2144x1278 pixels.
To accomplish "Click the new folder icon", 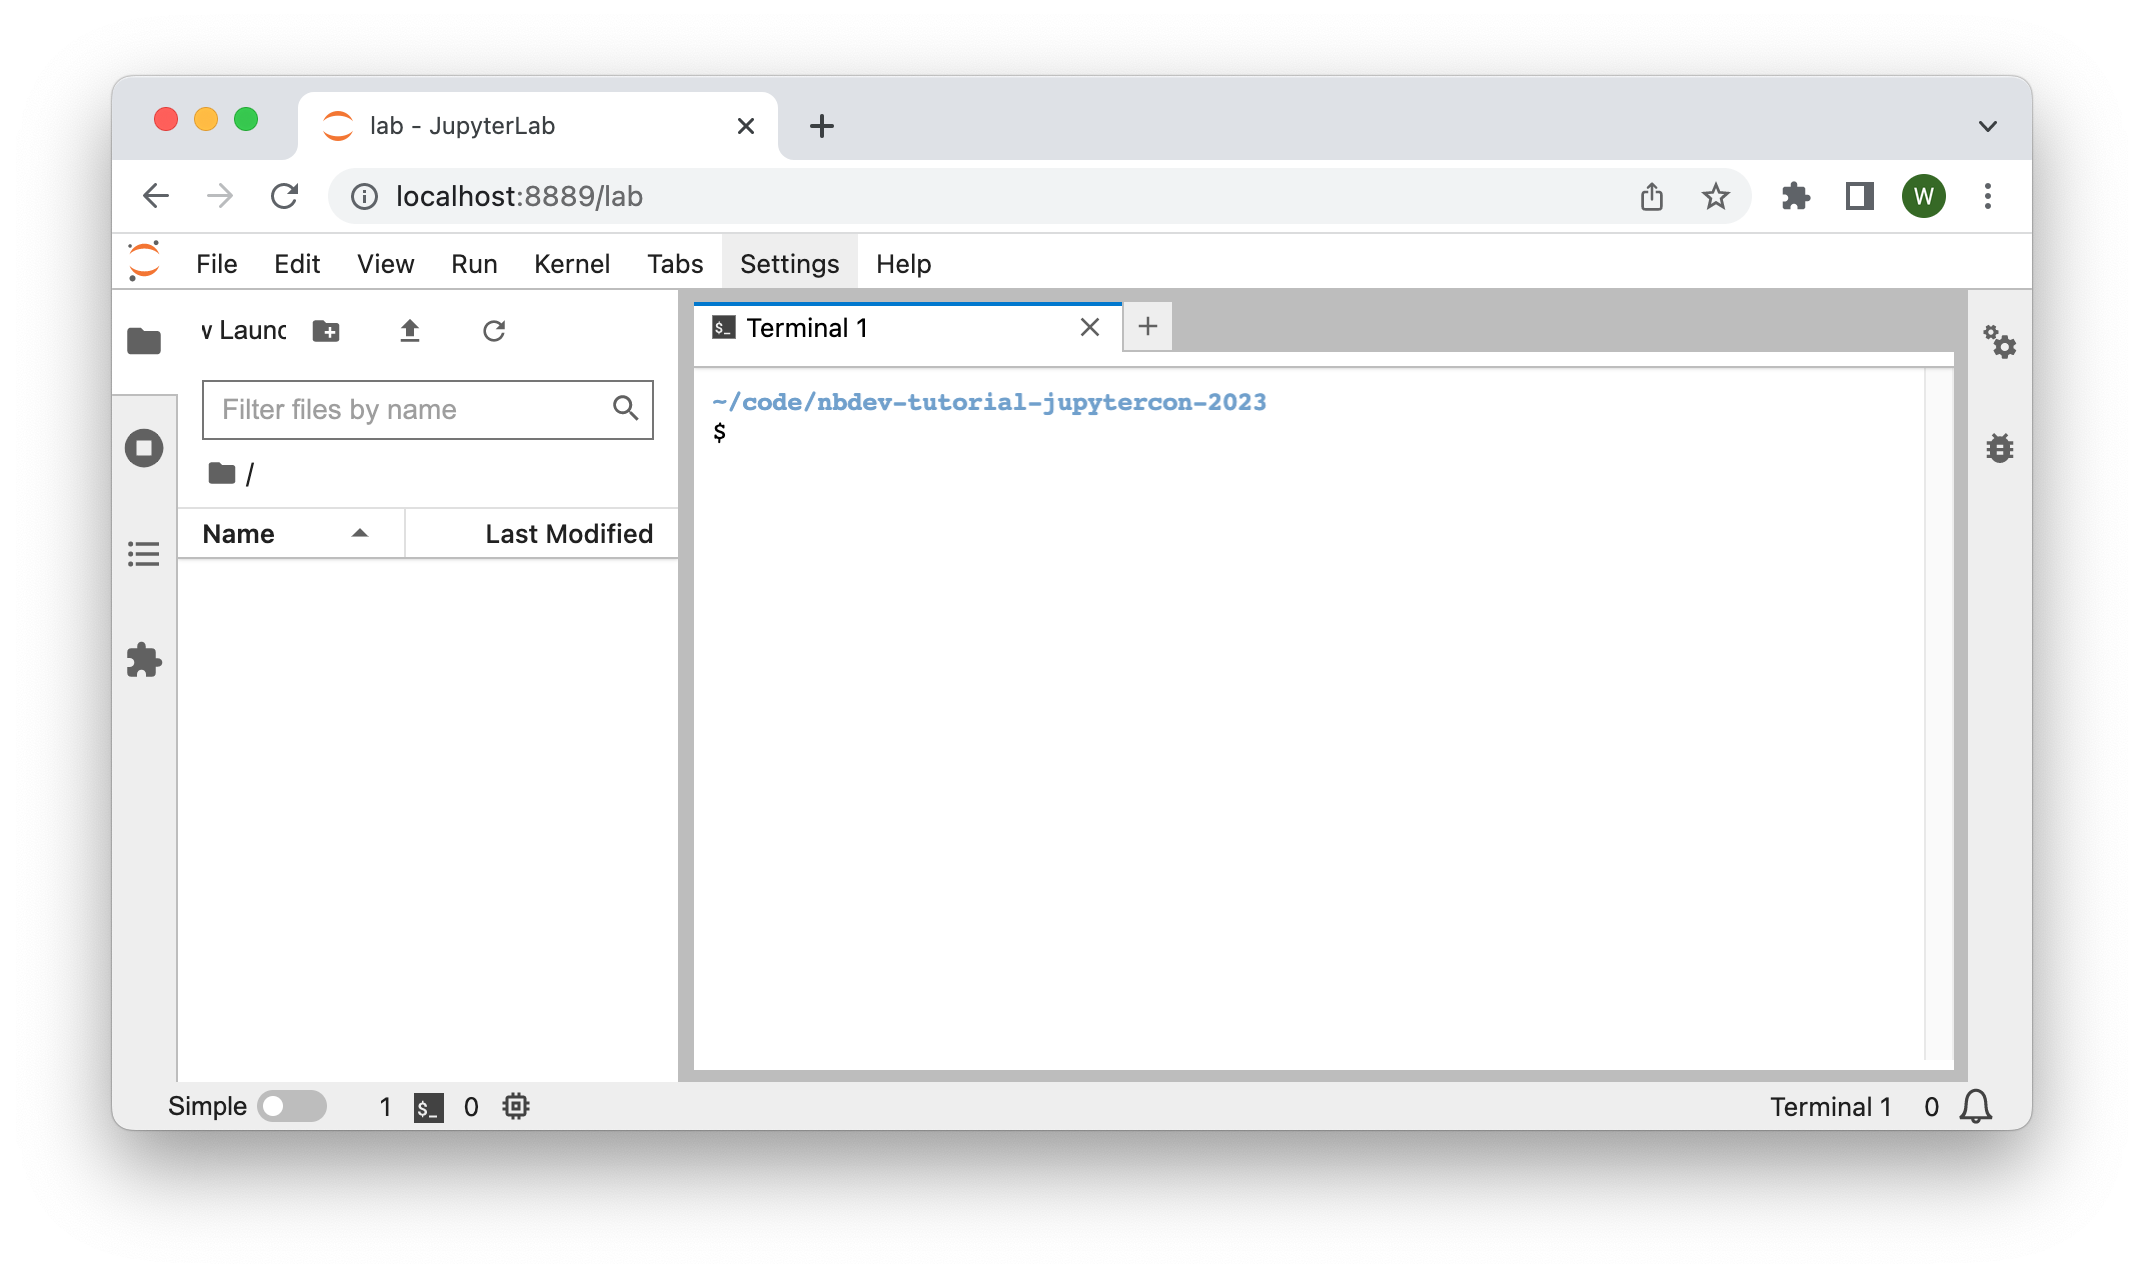I will [x=326, y=331].
